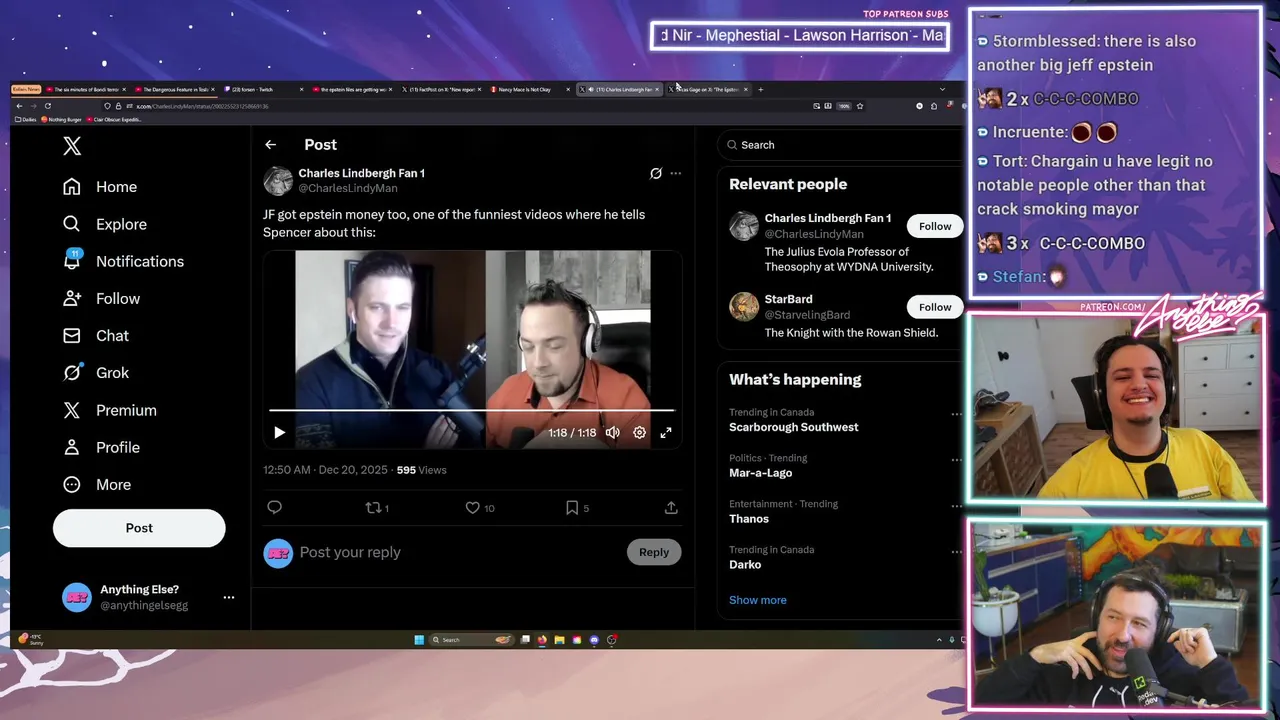The height and width of the screenshot is (720, 1280).
Task: Open Profile in X sidebar
Action: pyautogui.click(x=101, y=447)
